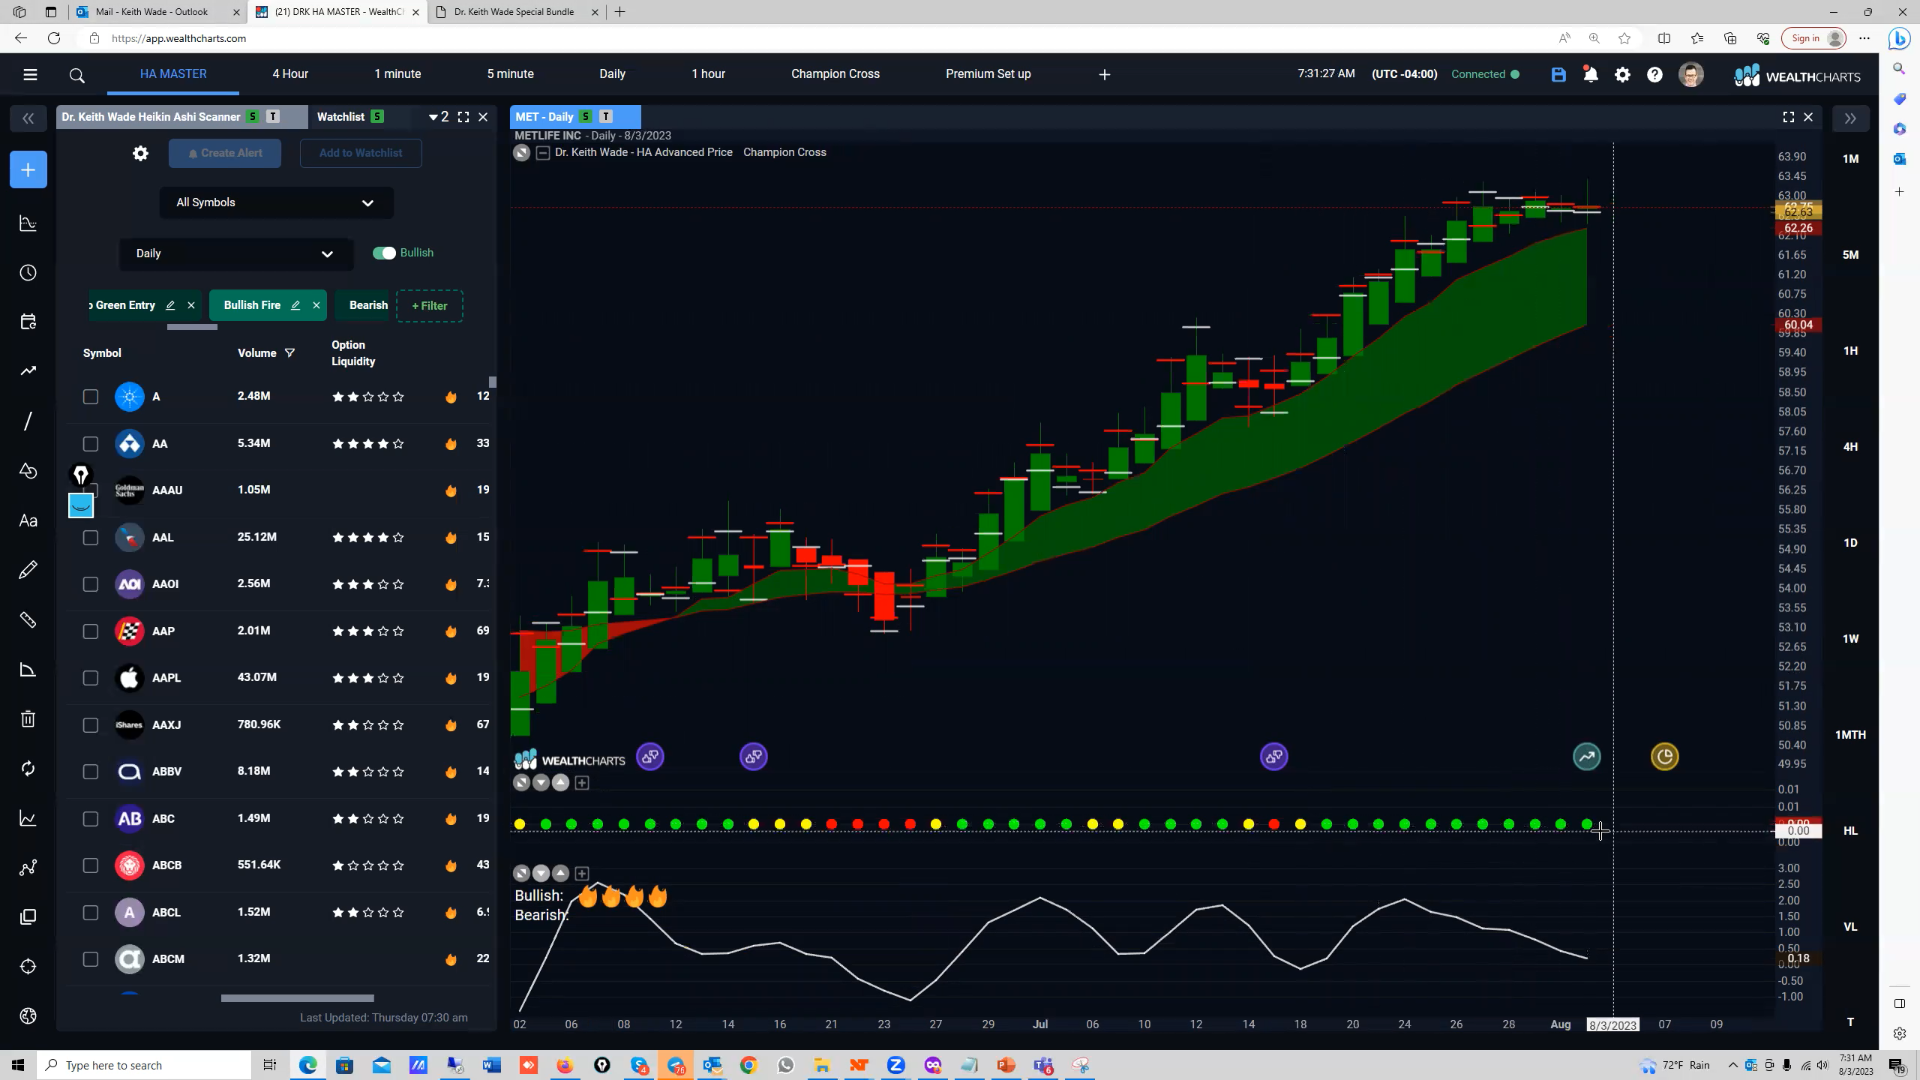1920x1080 pixels.
Task: Toggle the Bullish switch
Action: 384,253
